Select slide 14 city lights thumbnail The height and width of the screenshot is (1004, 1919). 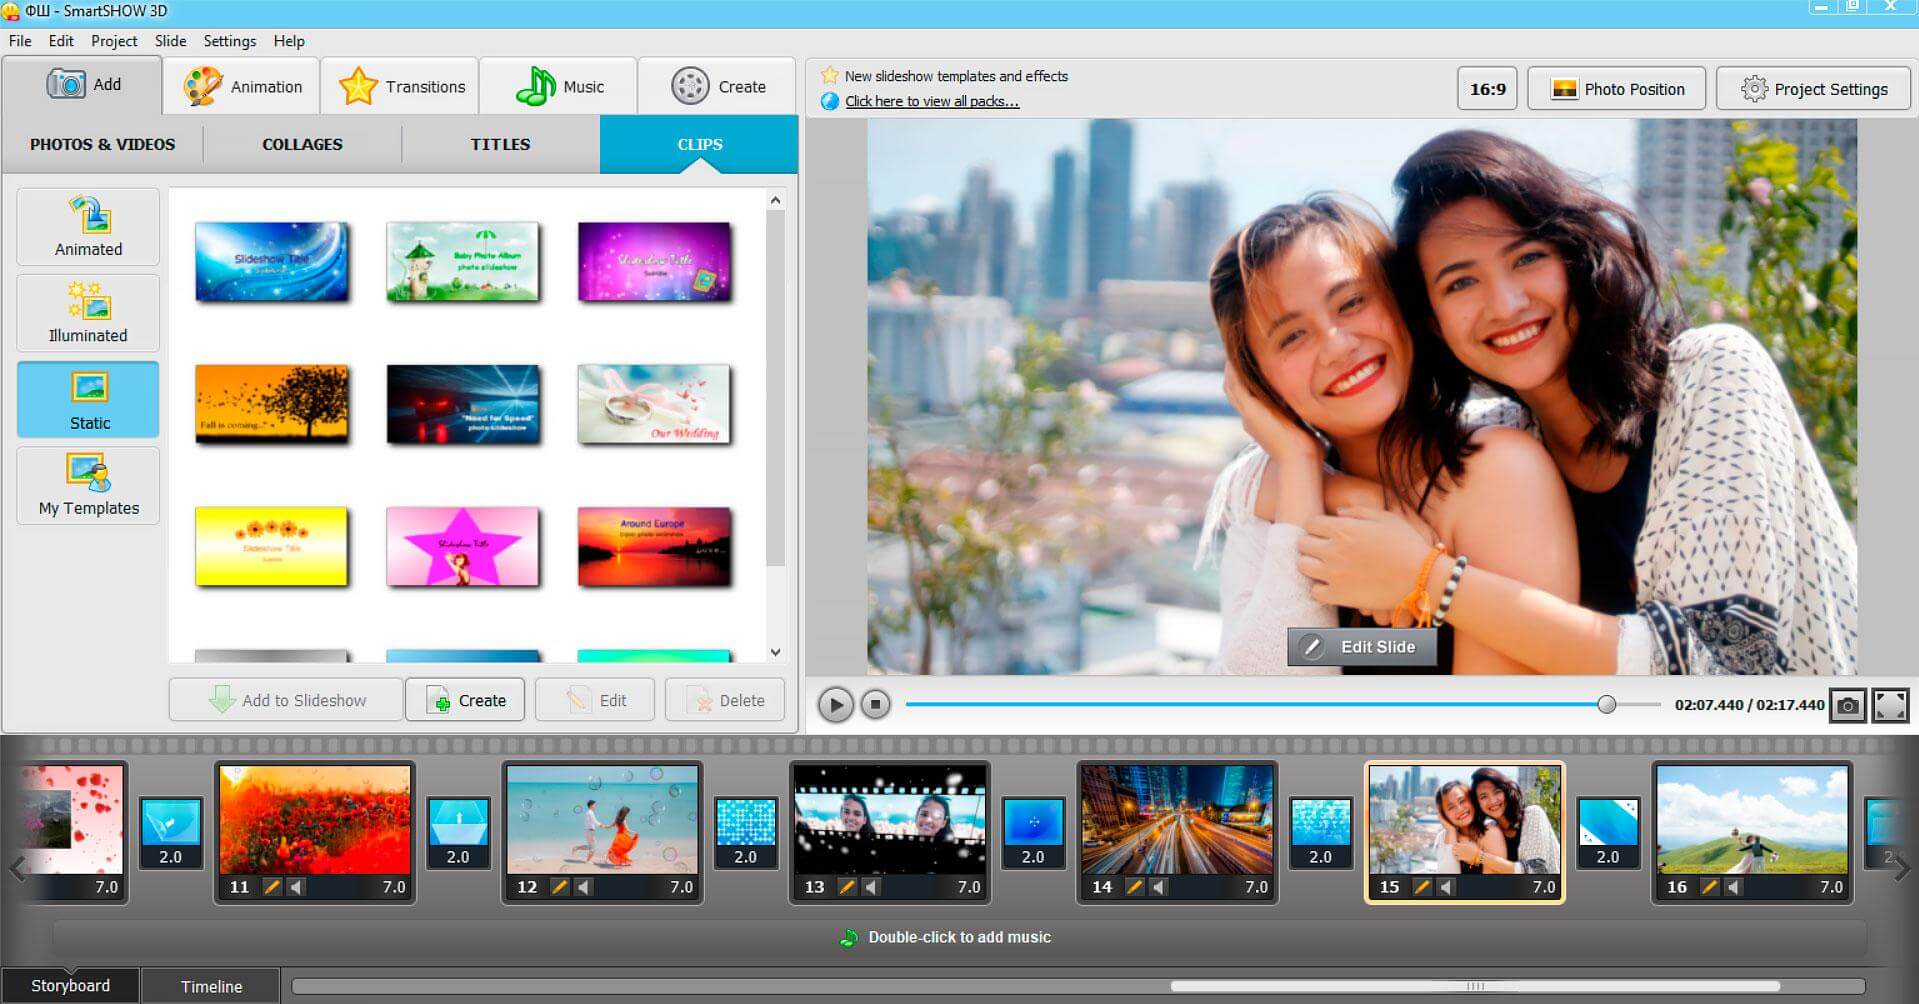click(1177, 820)
